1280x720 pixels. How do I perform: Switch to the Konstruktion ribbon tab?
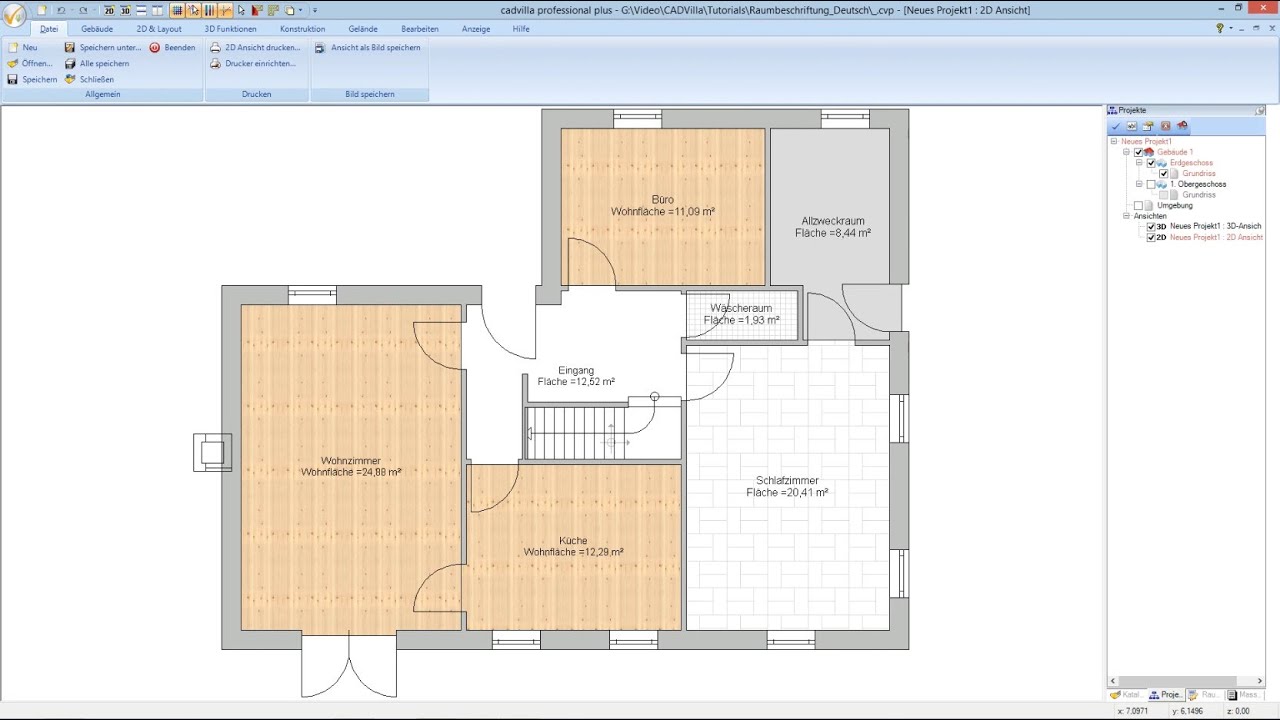[302, 29]
